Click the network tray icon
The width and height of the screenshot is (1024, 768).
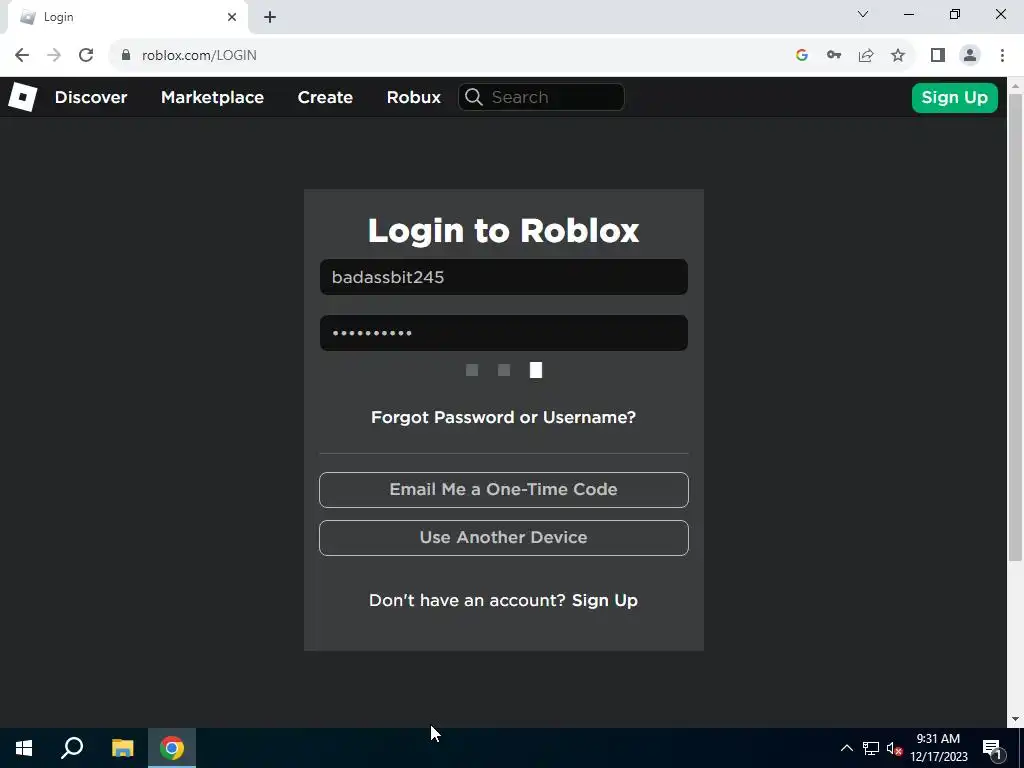coord(871,748)
